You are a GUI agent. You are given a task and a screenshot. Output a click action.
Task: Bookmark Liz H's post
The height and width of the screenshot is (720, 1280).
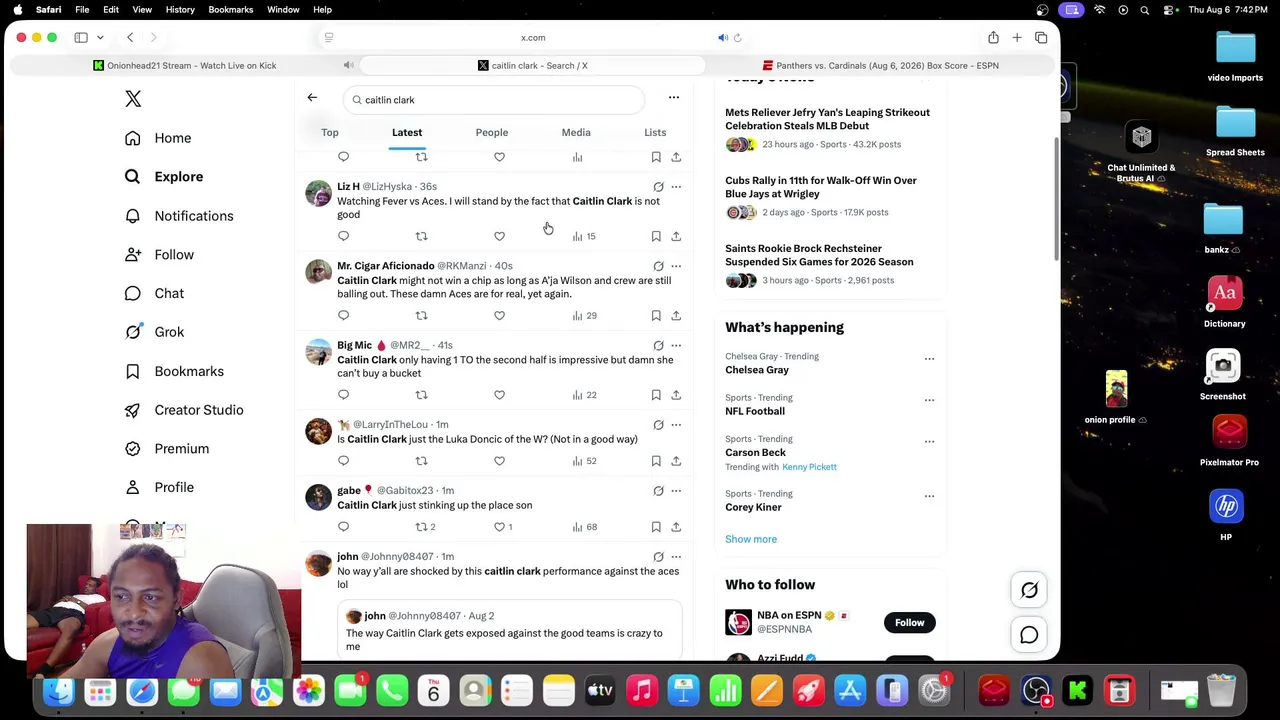[x=656, y=236]
